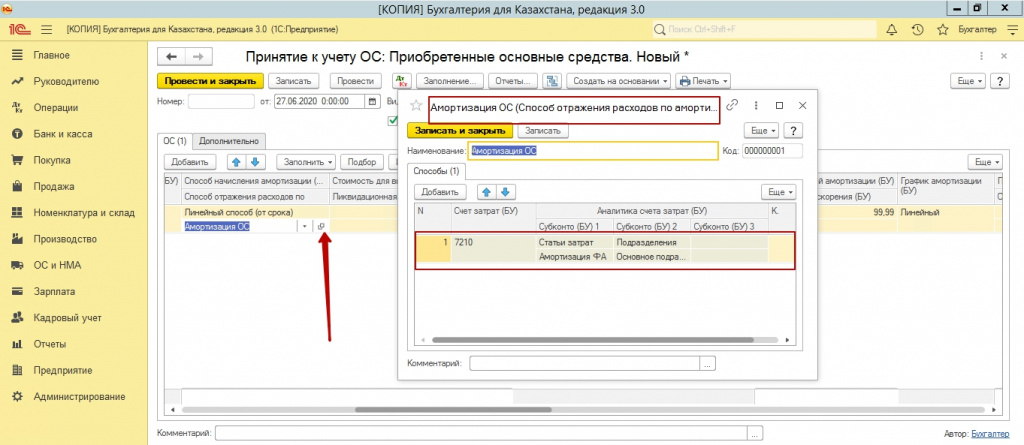
Task: Click the Отчеты... toolbar button
Action: point(513,81)
